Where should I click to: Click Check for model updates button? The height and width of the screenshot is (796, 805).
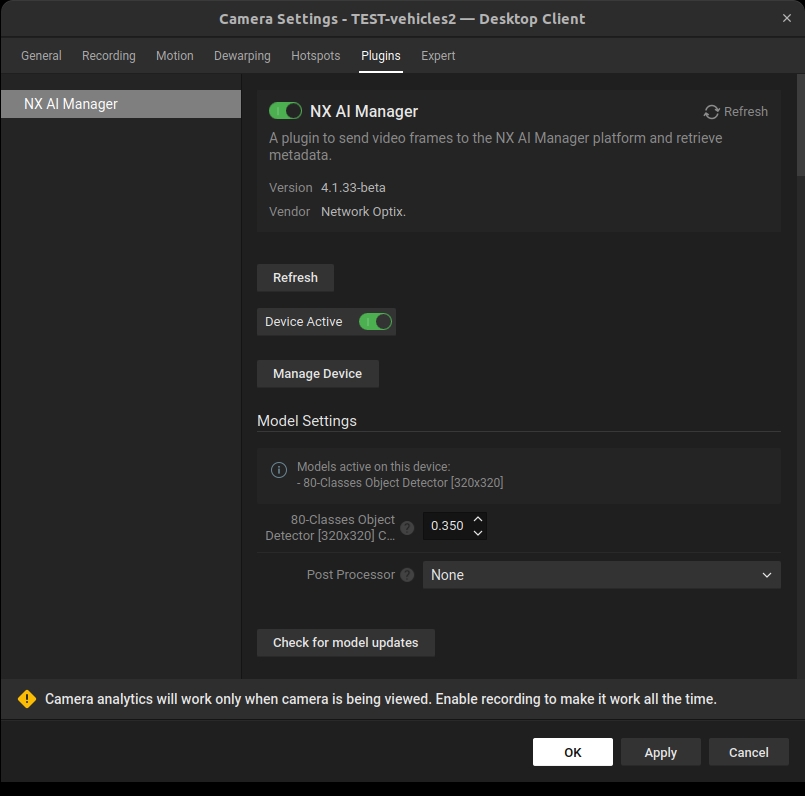(345, 643)
